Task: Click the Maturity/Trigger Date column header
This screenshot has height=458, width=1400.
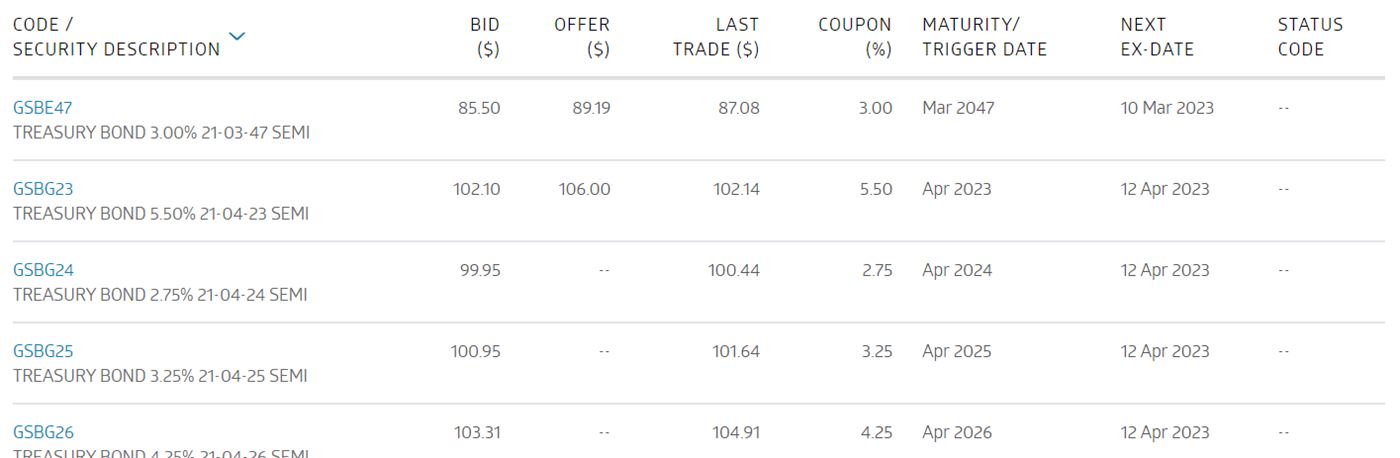Action: [984, 37]
